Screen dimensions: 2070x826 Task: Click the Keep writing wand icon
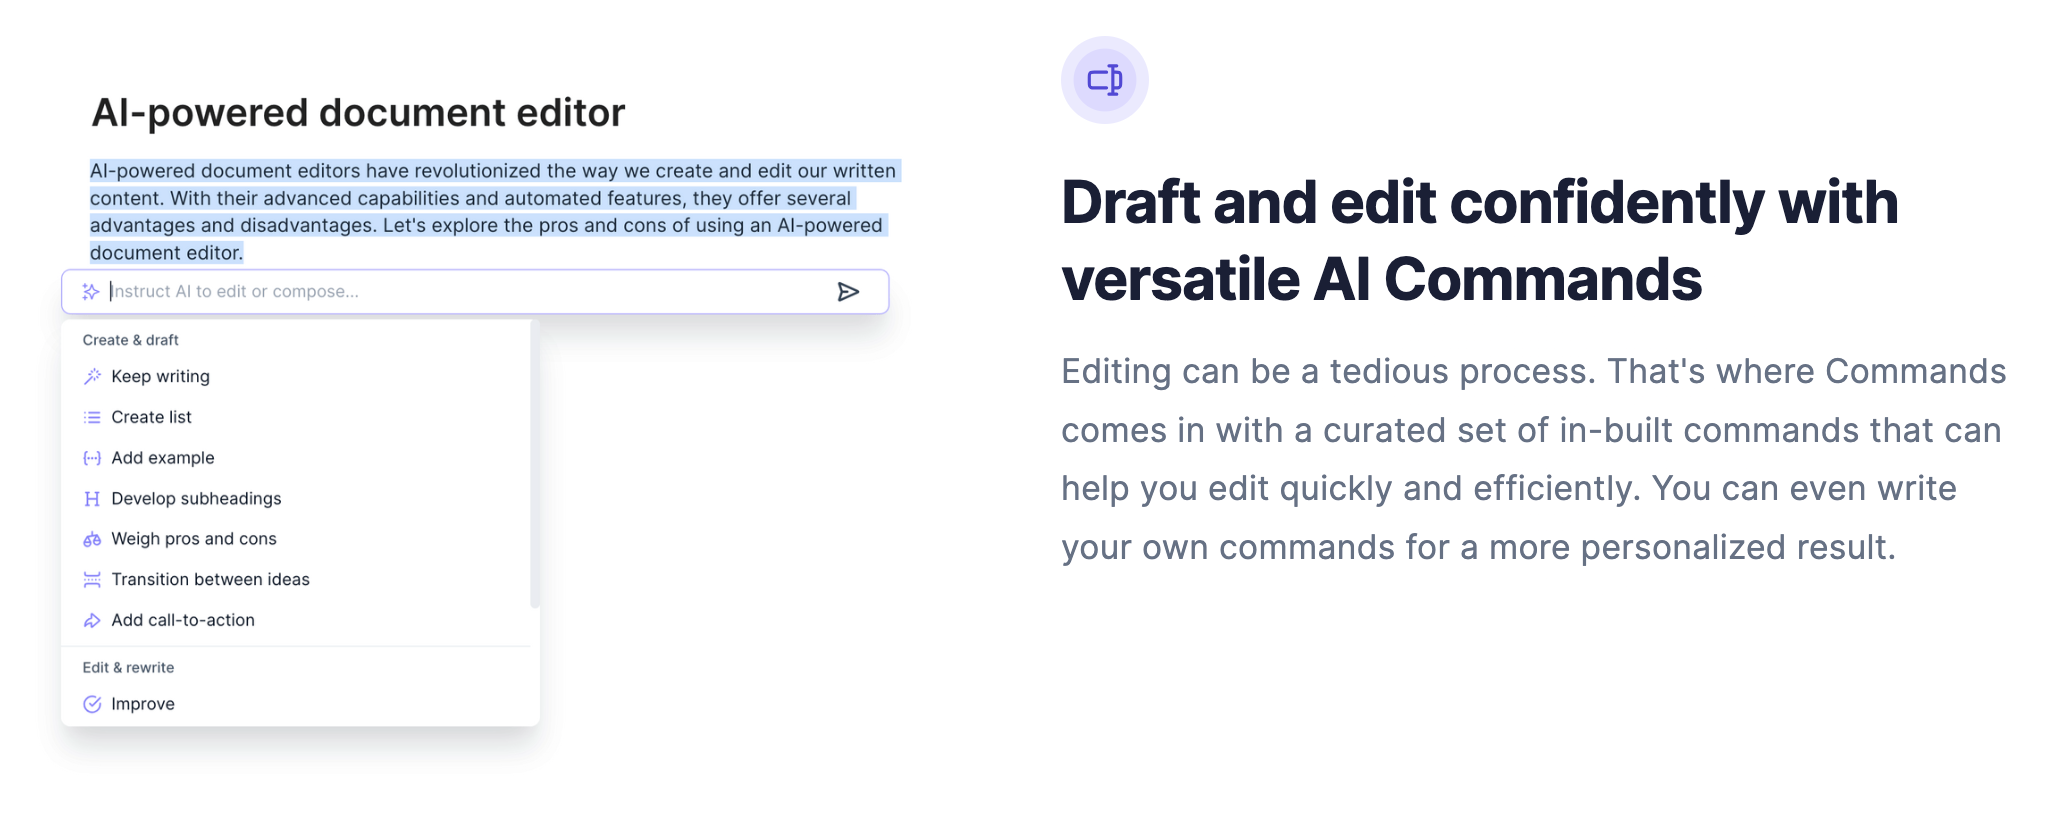pos(92,377)
